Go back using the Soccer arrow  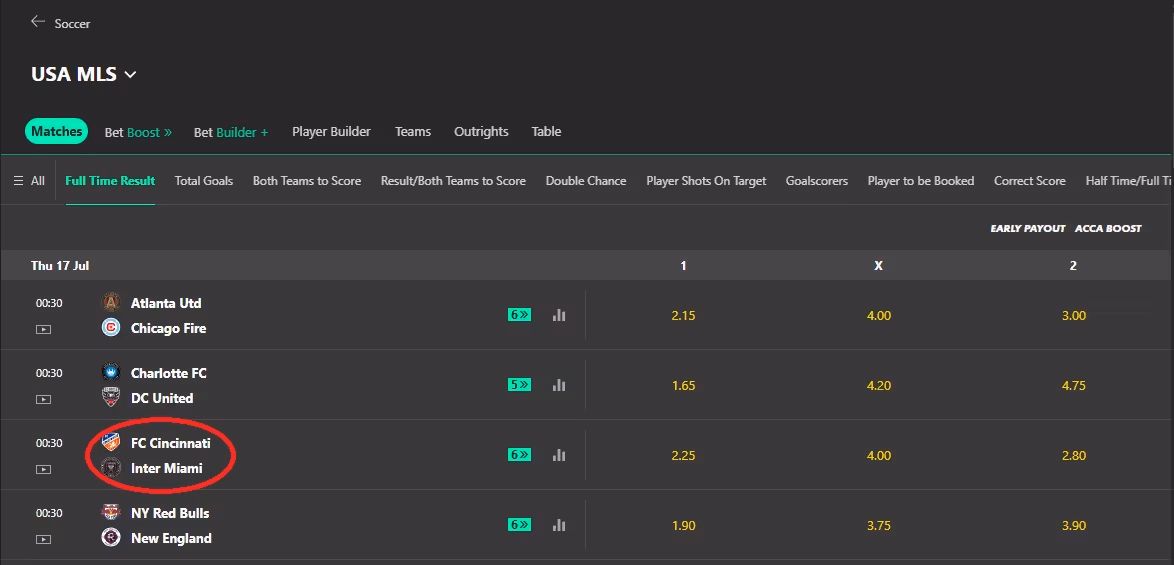pyautogui.click(x=37, y=22)
